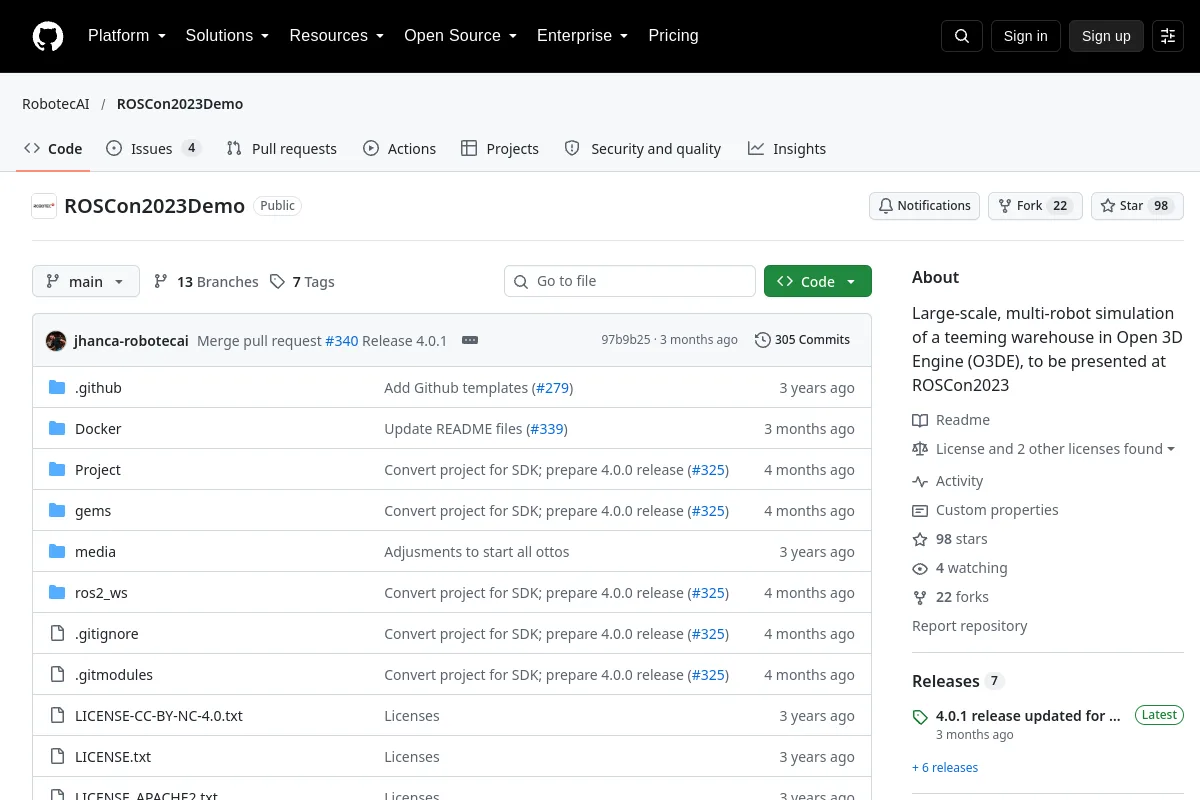Viewport: 1200px width, 800px height.
Task: Expand the commit message ellipsis
Action: 469,340
